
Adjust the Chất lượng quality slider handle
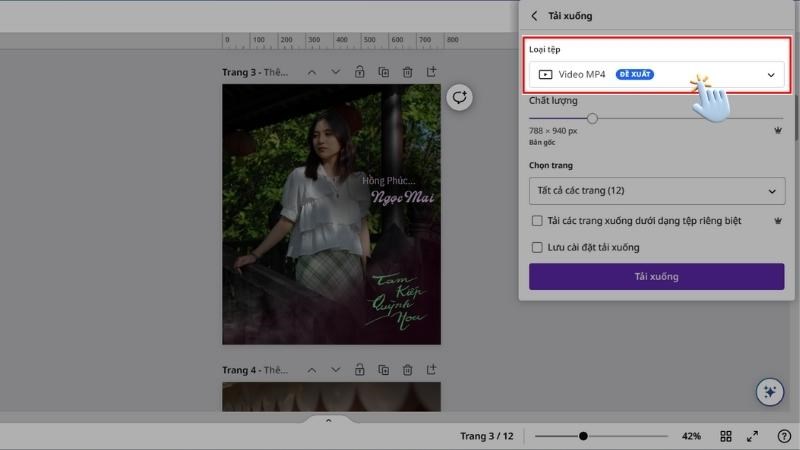coord(592,118)
